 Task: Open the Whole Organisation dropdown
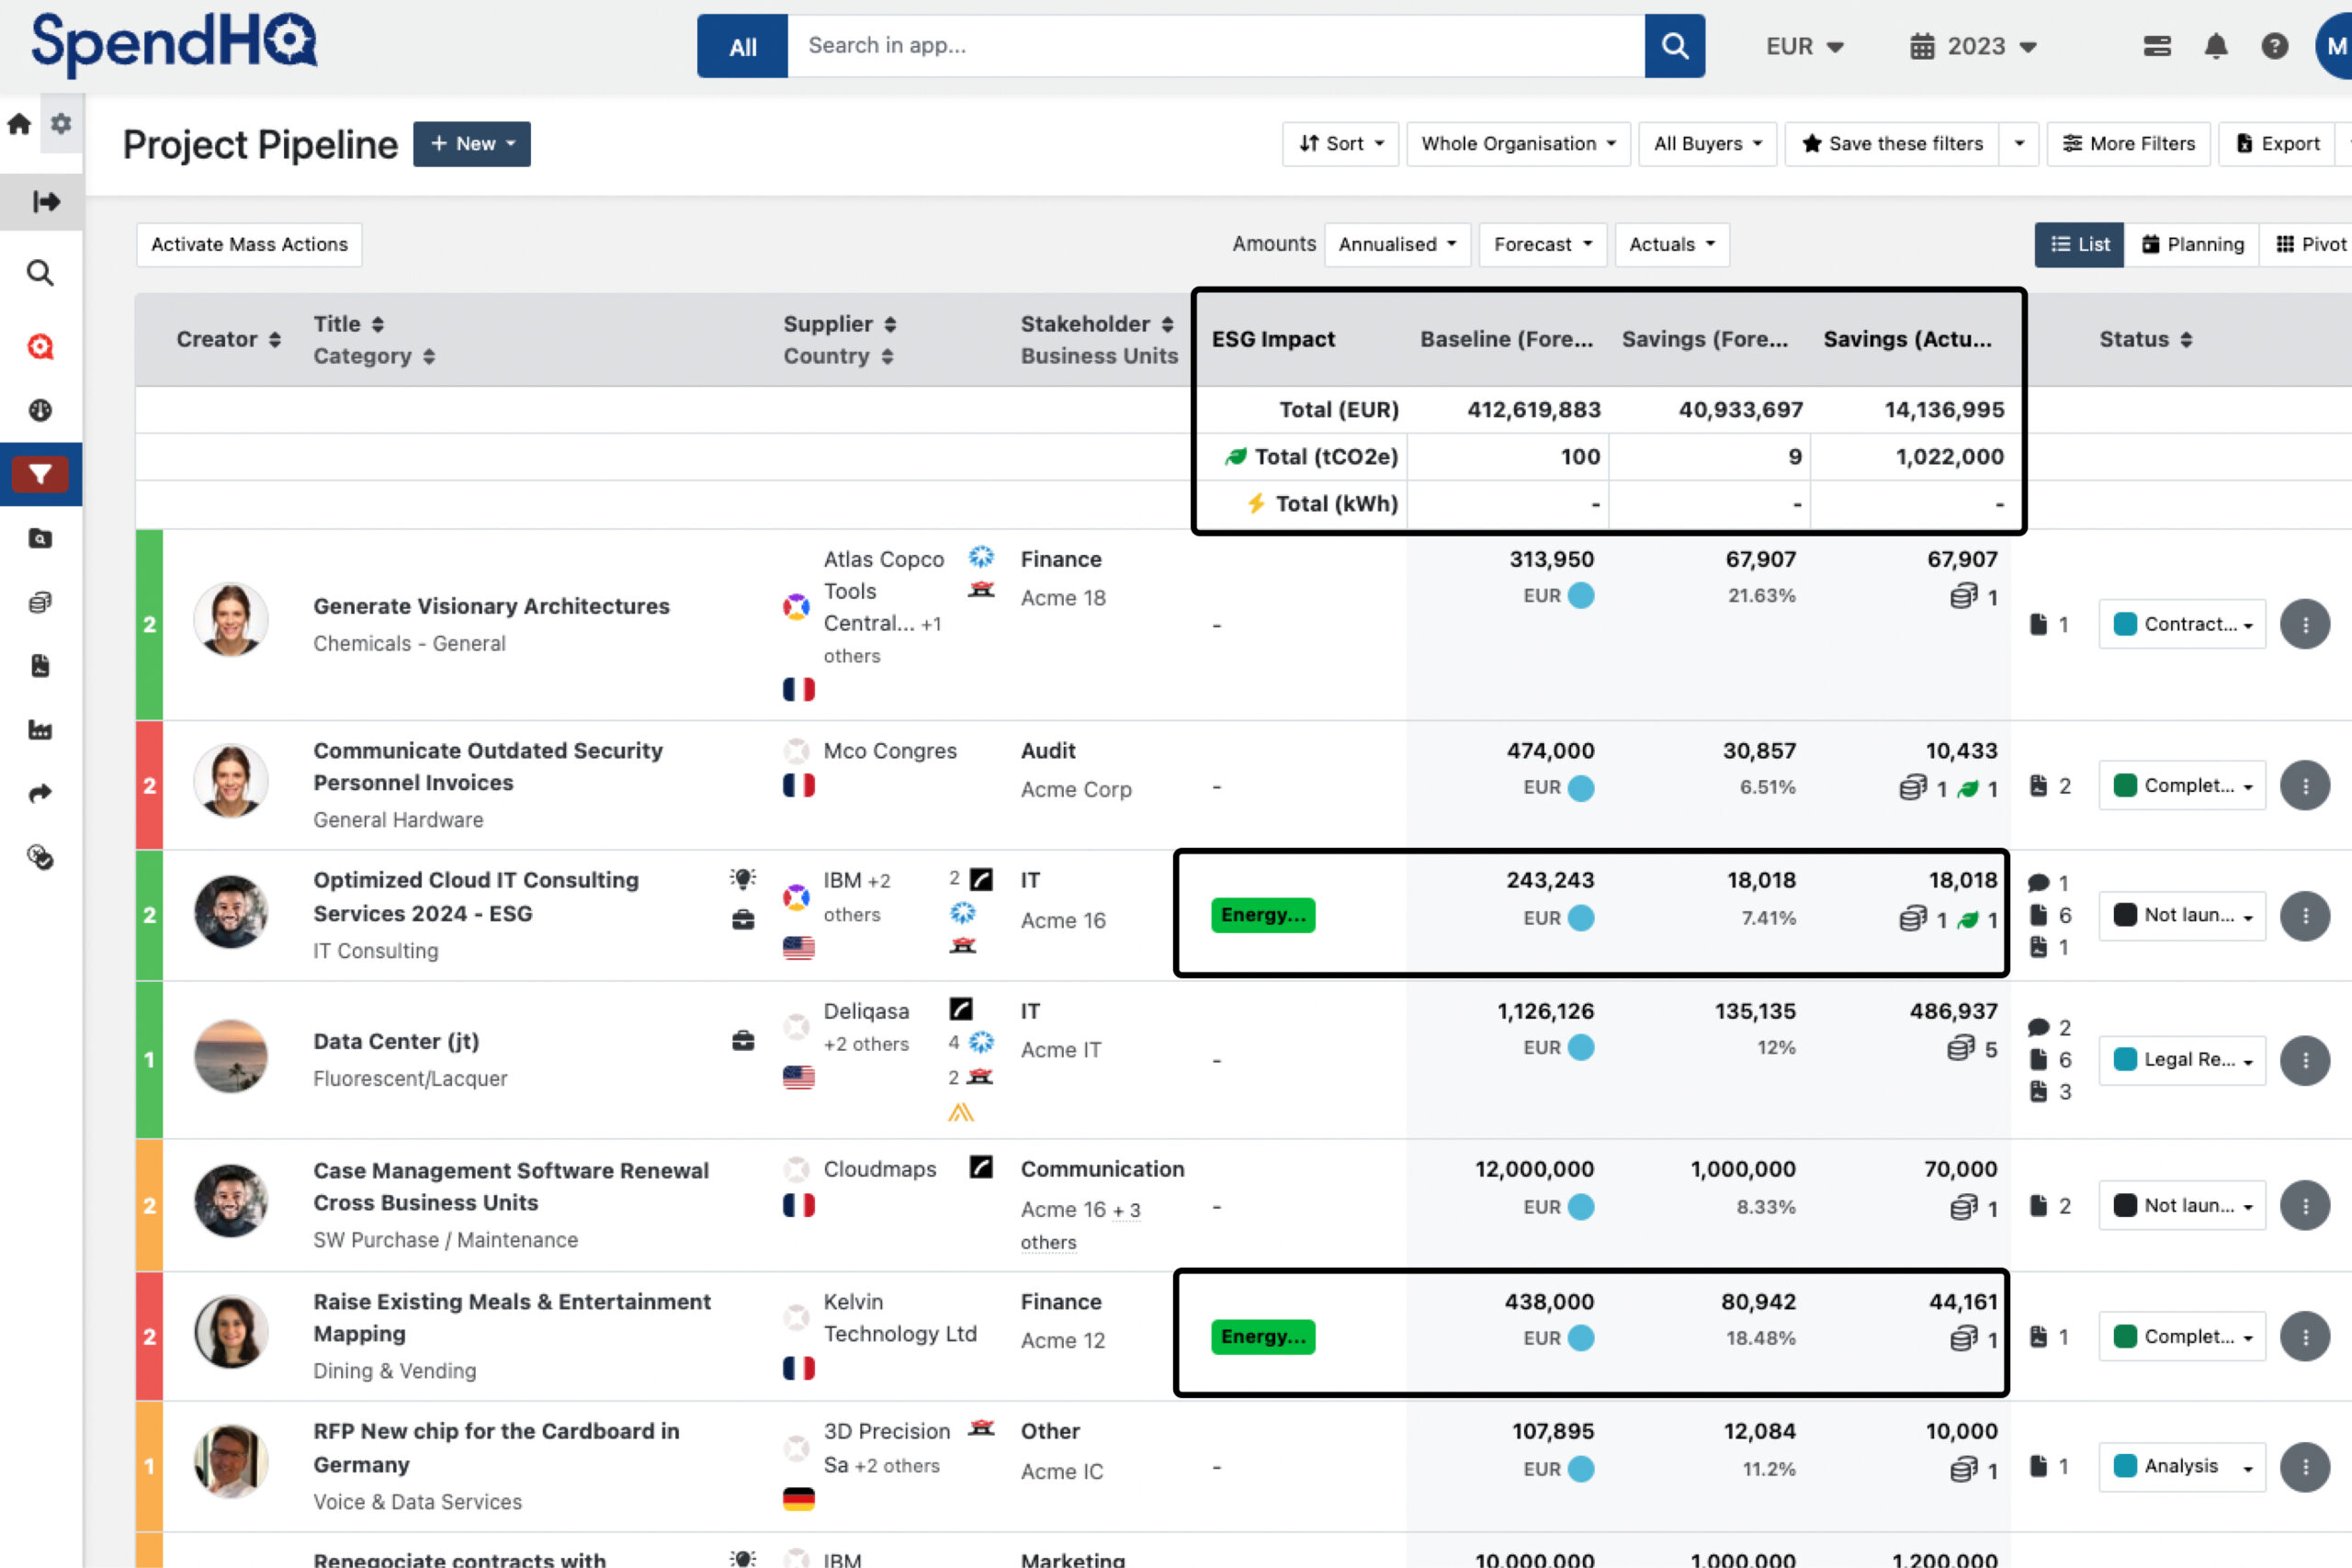point(1518,144)
